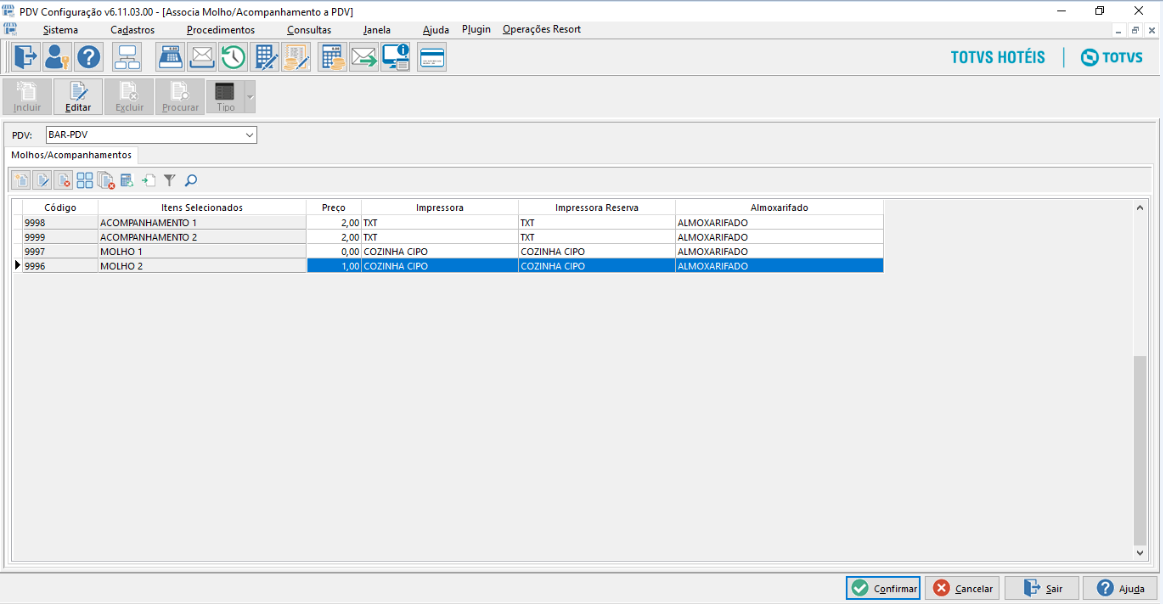Open the Plugin menu

tap(476, 29)
